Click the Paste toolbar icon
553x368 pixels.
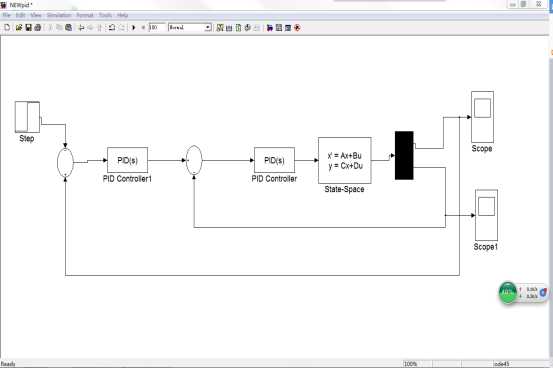(x=69, y=28)
